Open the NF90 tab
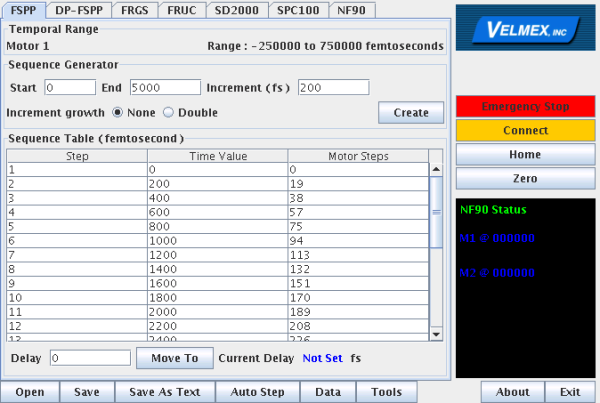The image size is (600, 403). click(351, 10)
